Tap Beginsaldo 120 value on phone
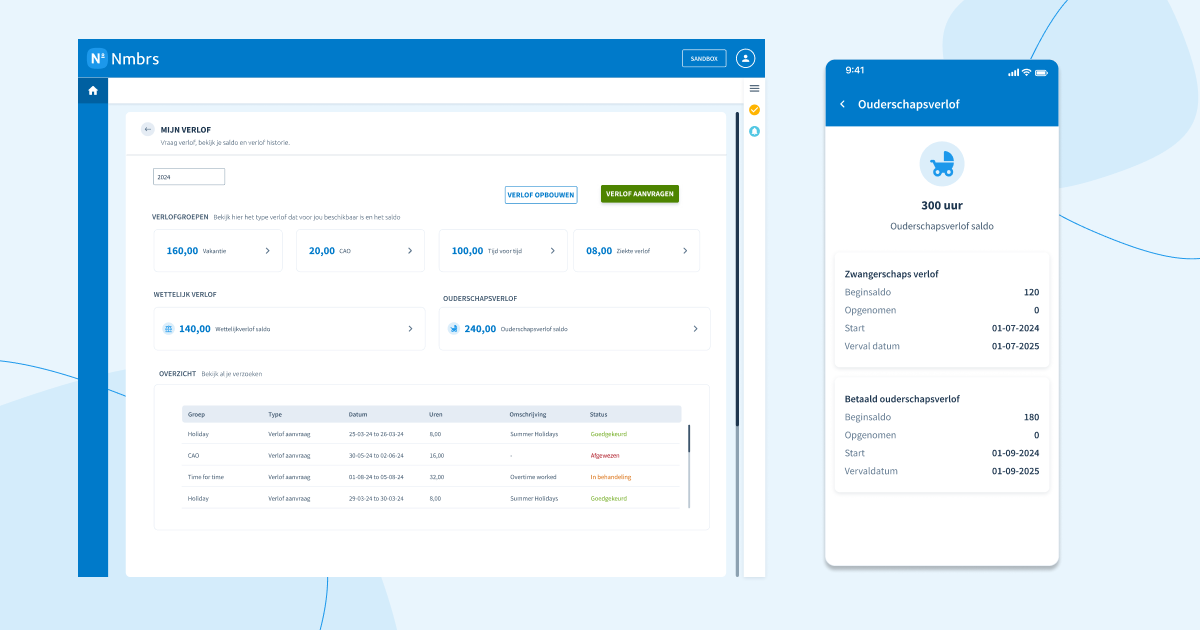The height and width of the screenshot is (630, 1200). (x=1031, y=292)
